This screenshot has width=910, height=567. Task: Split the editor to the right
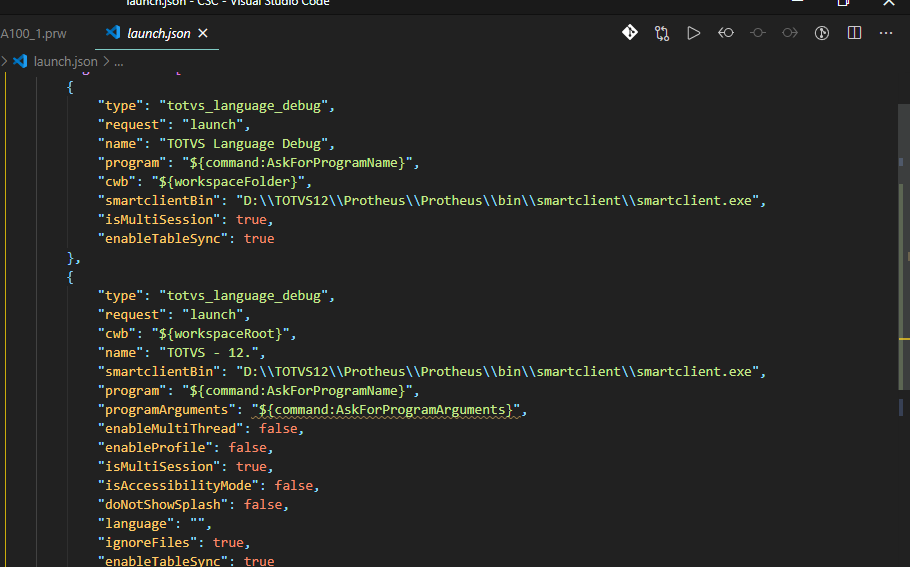[854, 32]
